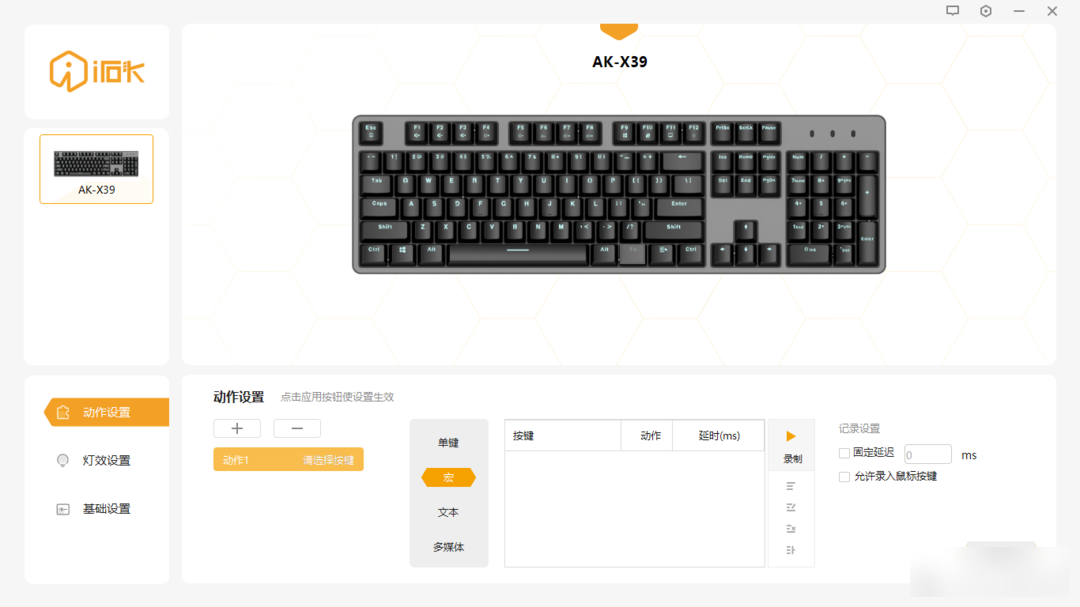Add a new action with plus button
Screen dimensions: 1080x607
[237, 429]
